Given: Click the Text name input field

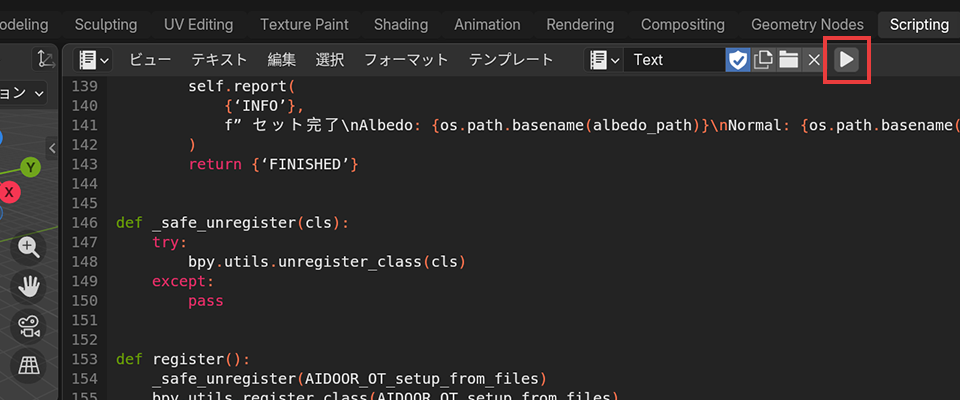Looking at the screenshot, I should click(x=675, y=60).
